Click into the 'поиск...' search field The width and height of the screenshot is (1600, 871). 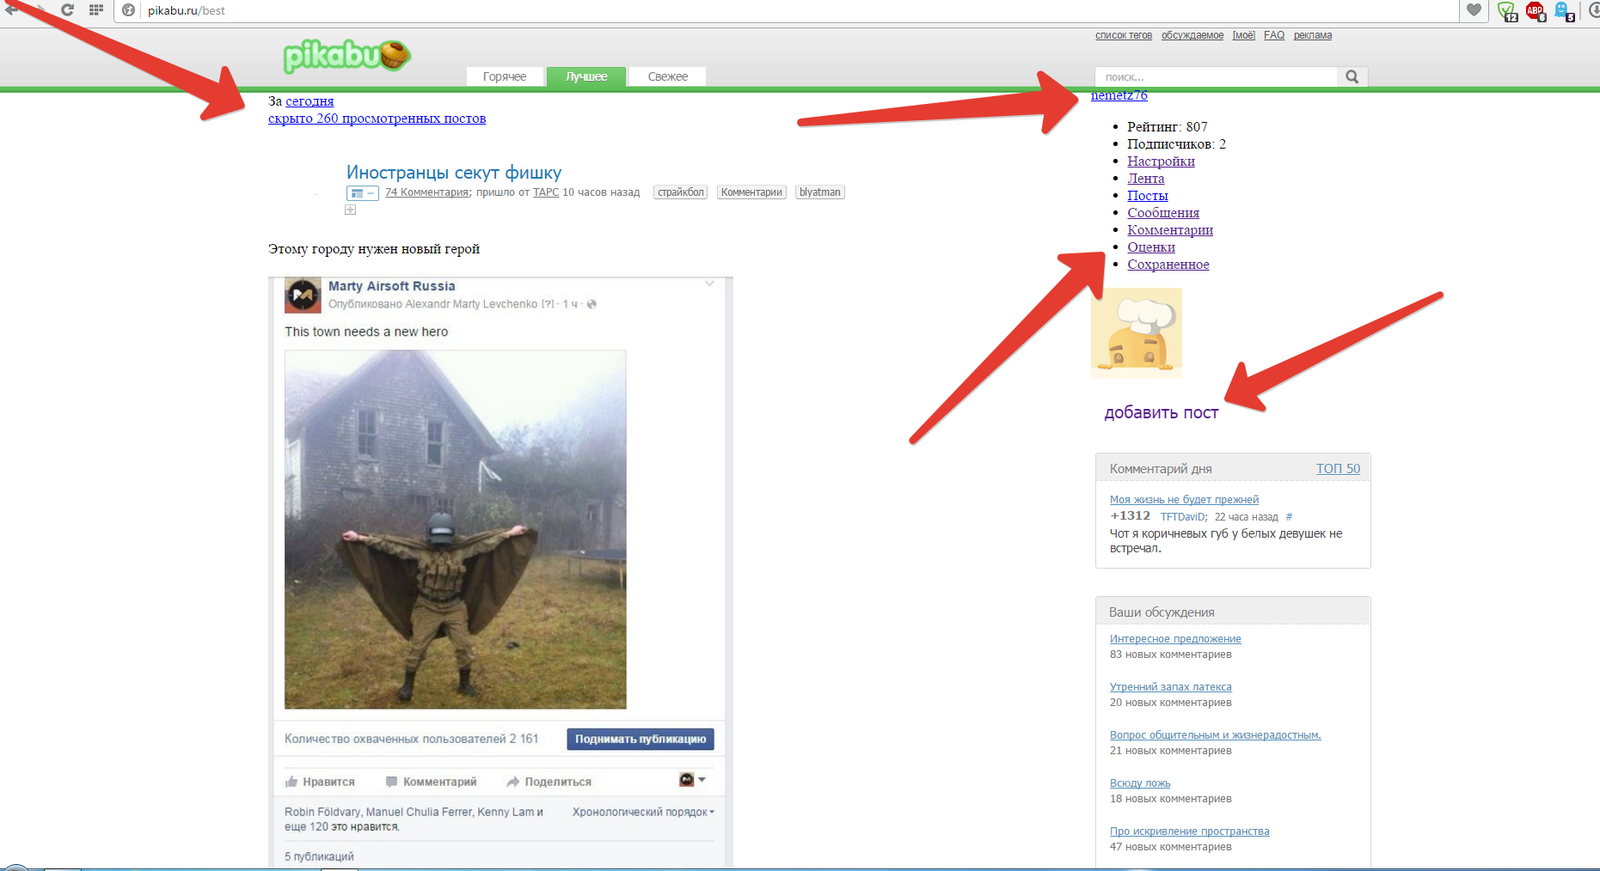coord(1215,77)
